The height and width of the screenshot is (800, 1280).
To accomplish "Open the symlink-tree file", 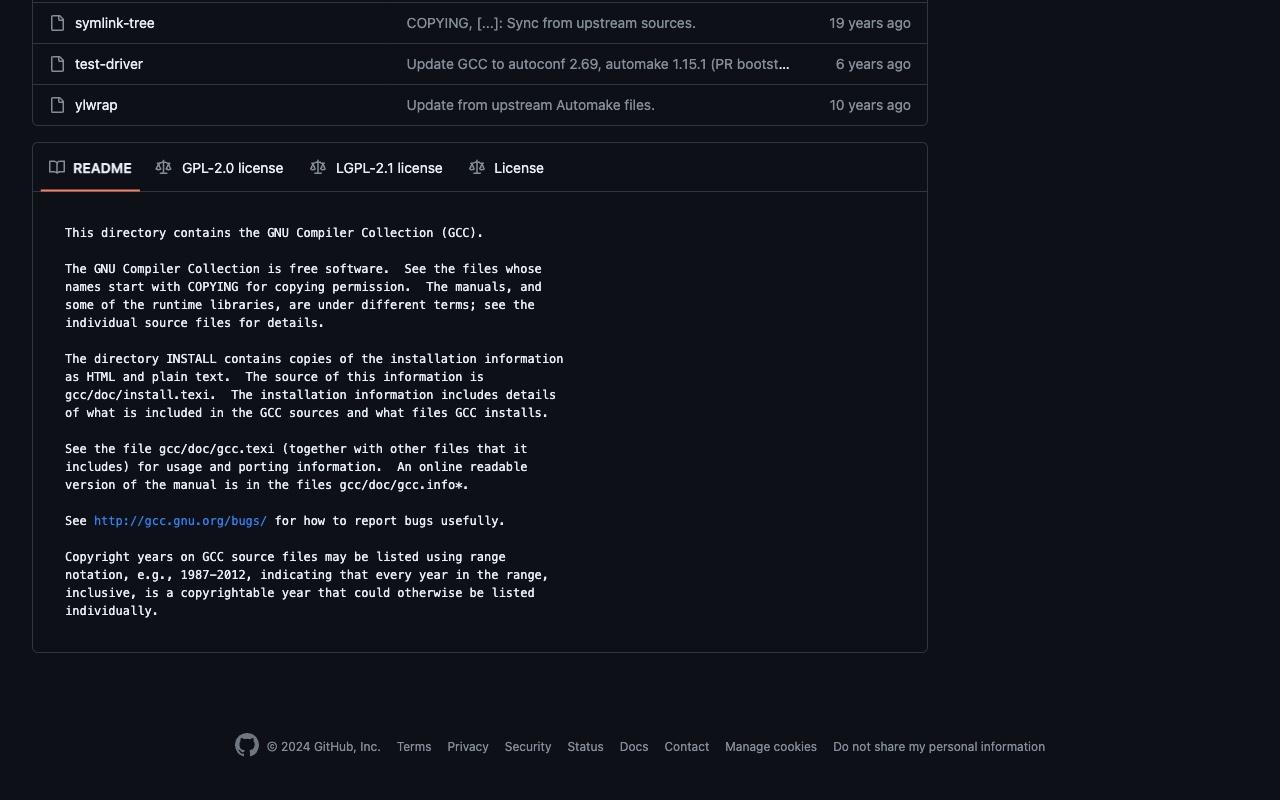I will coord(115,23).
